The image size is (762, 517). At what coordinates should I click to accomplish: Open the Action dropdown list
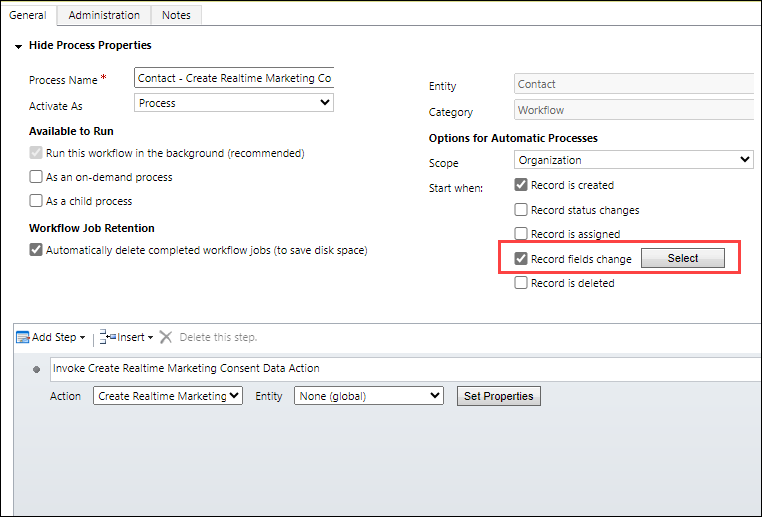pos(168,396)
